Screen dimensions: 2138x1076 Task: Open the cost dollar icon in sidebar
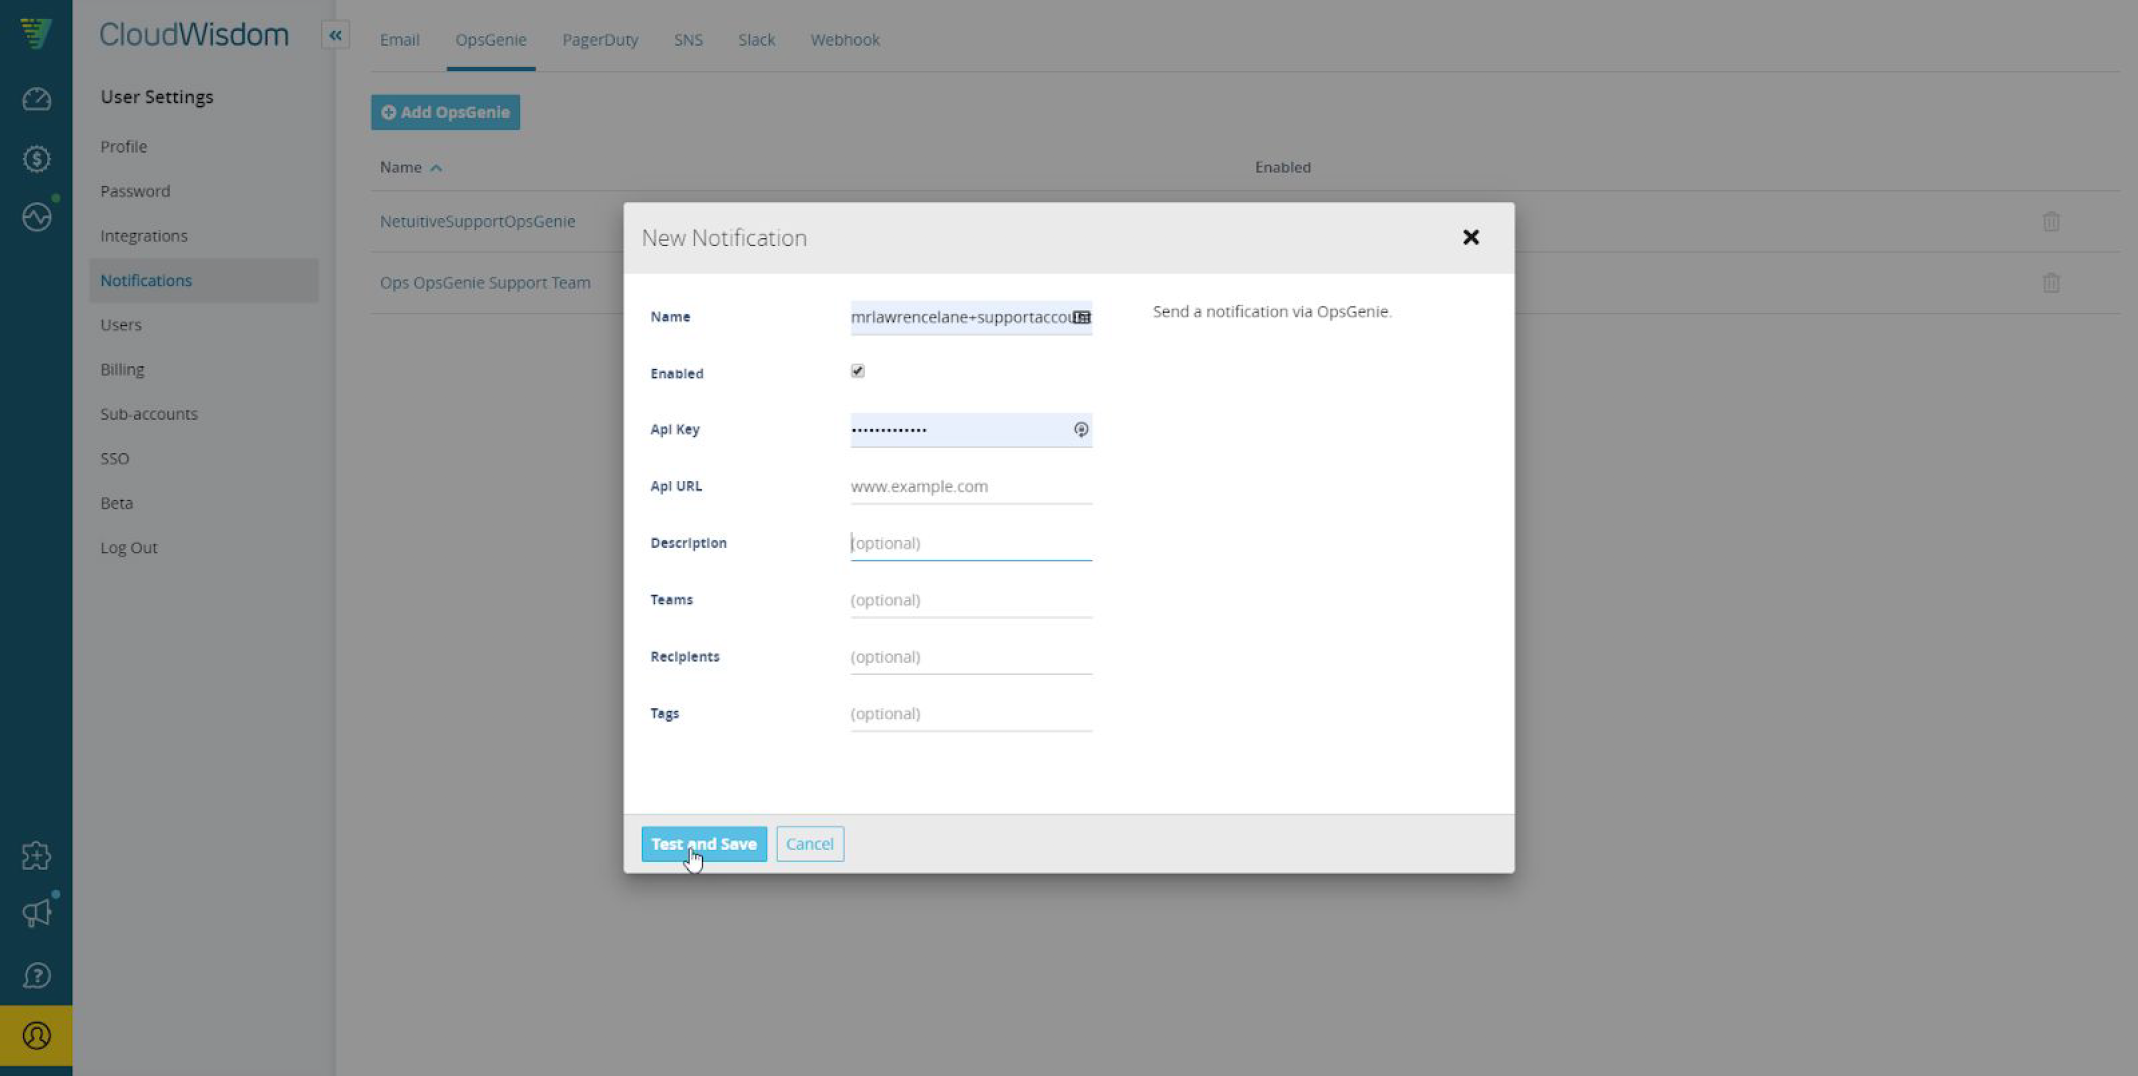tap(36, 158)
